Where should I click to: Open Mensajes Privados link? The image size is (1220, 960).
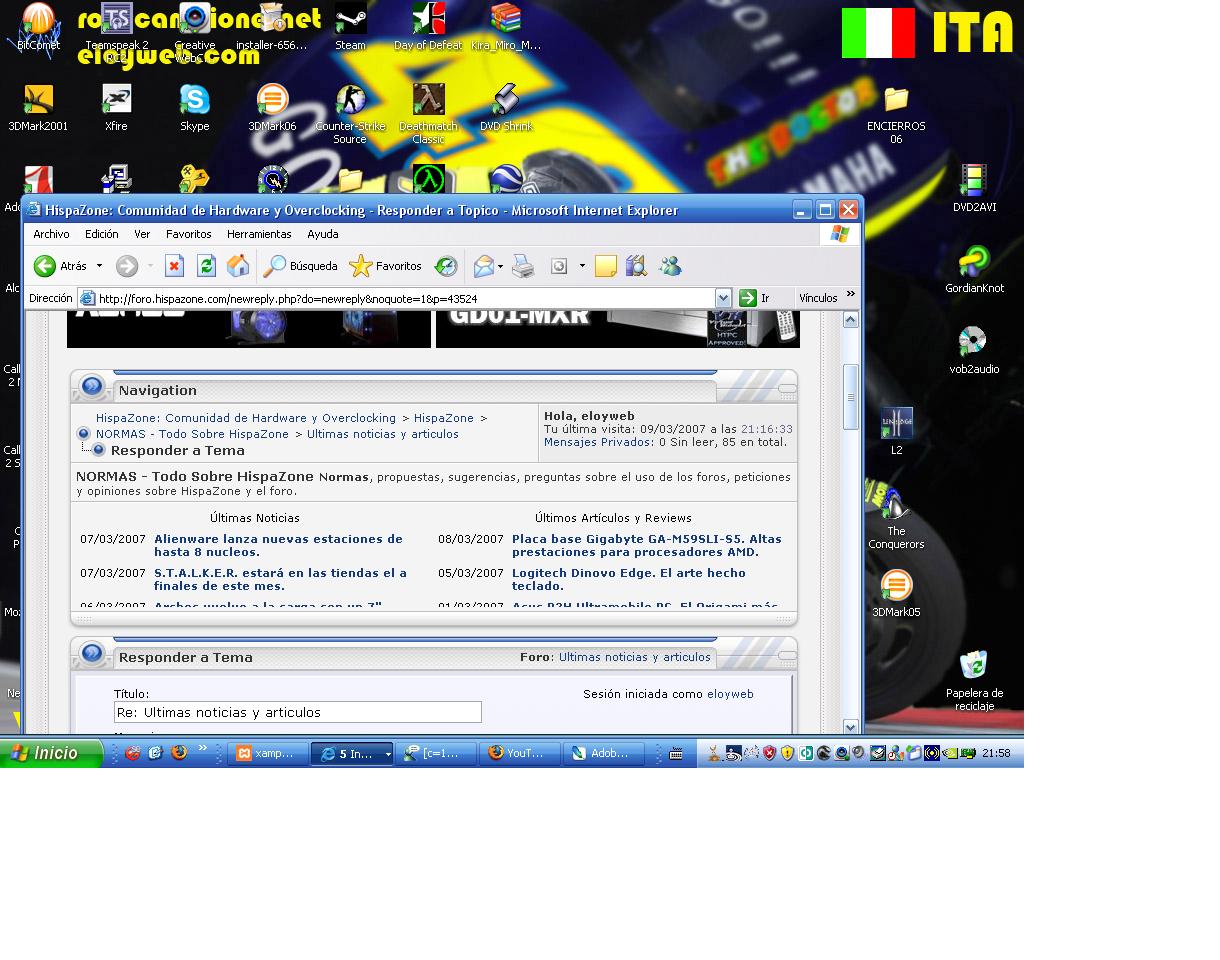[598, 442]
